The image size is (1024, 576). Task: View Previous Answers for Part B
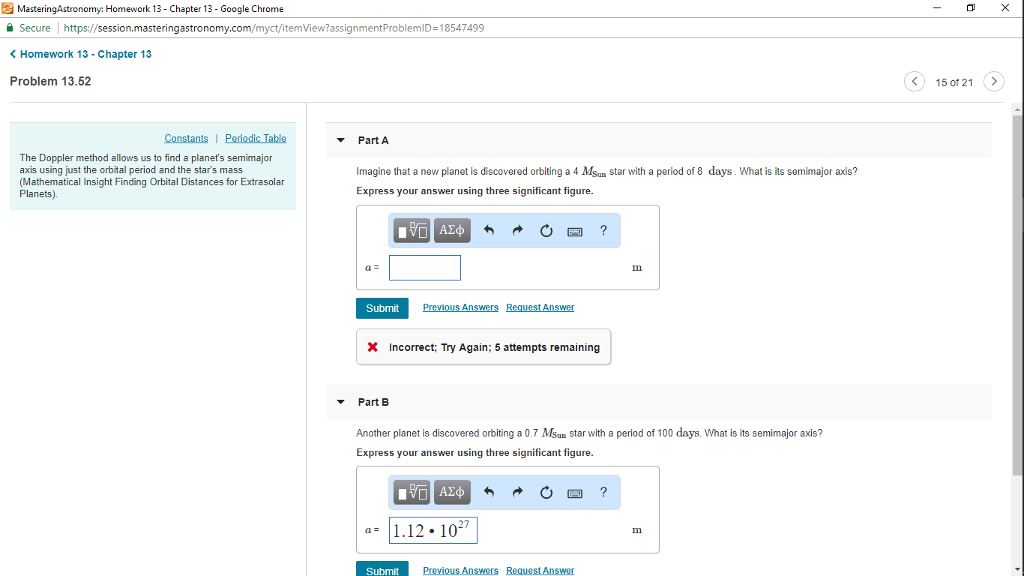[460, 570]
